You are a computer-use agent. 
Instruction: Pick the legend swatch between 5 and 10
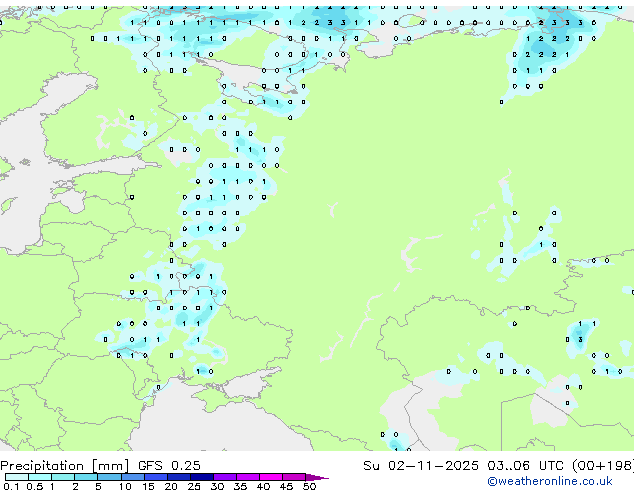click(x=110, y=477)
